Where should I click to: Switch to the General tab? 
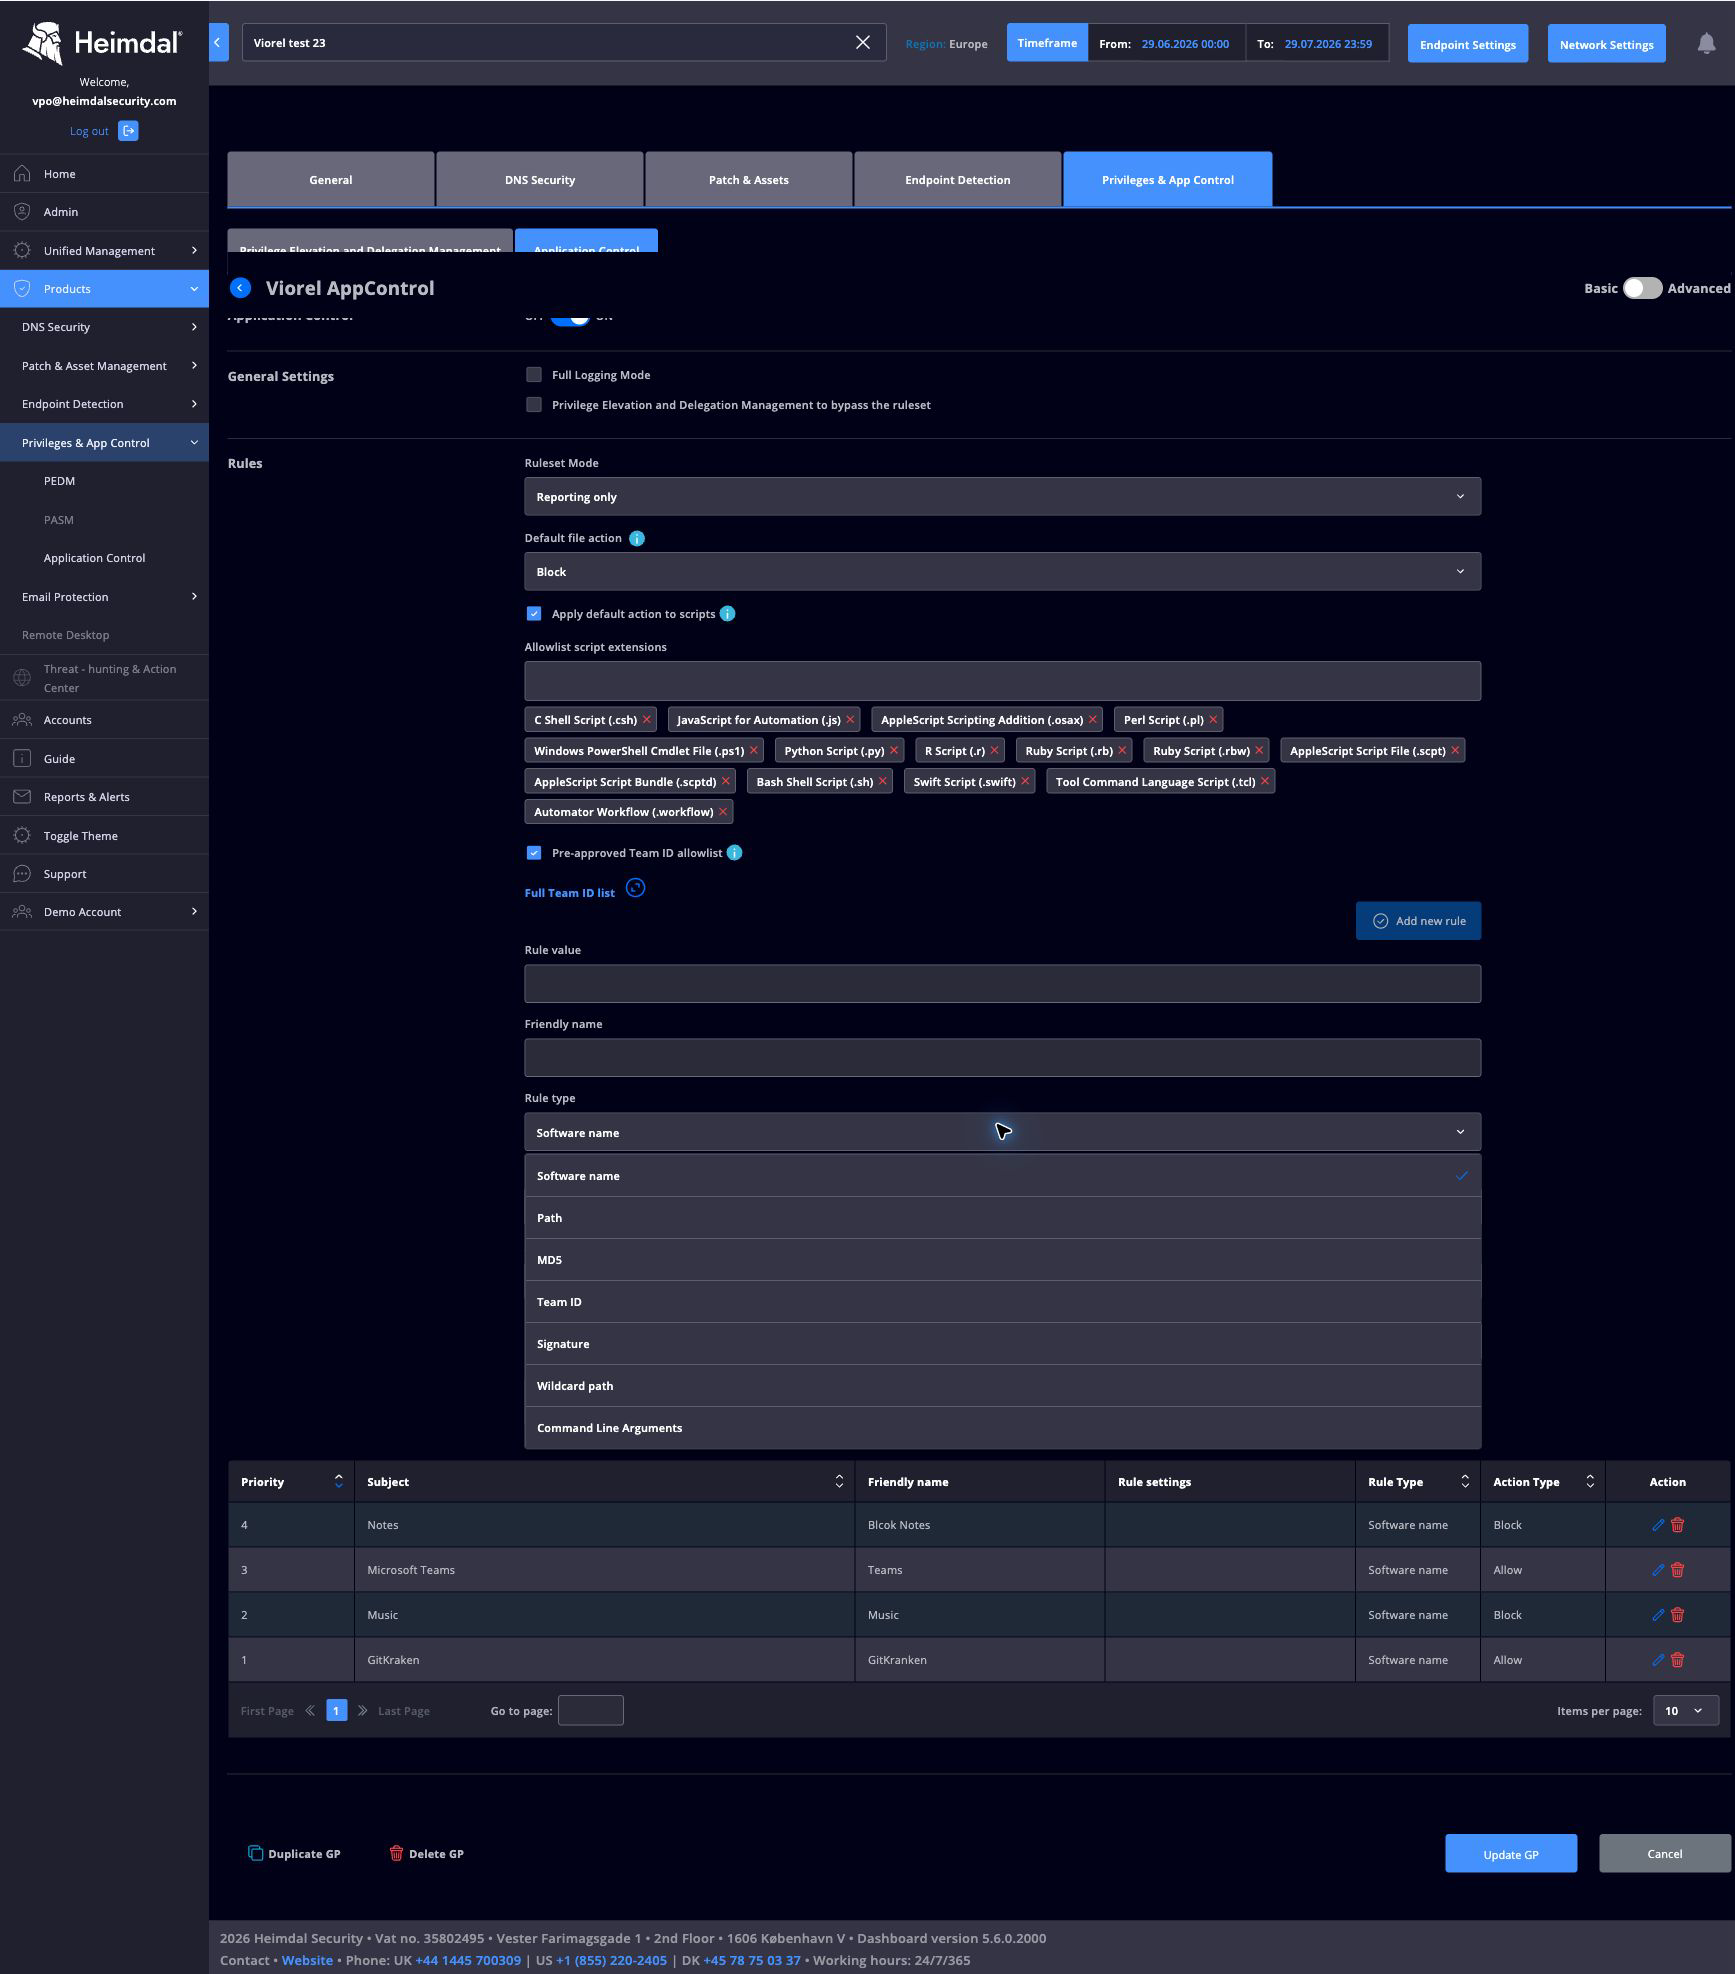coord(331,180)
